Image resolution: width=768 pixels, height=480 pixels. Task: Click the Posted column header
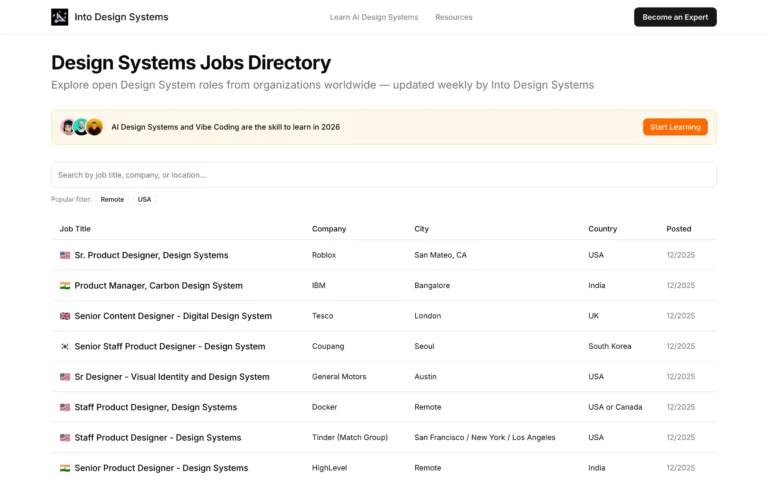[x=678, y=229]
